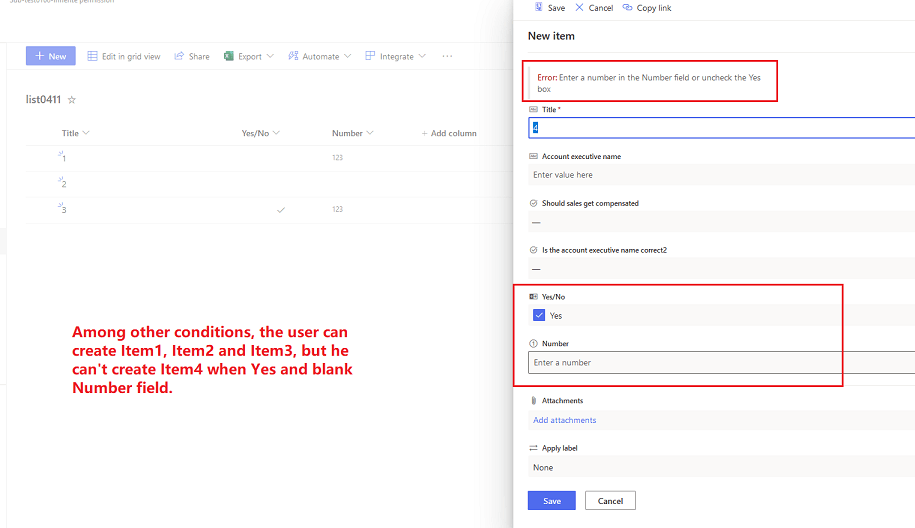
Task: Favorite list0411 with the star icon
Action: point(72,100)
